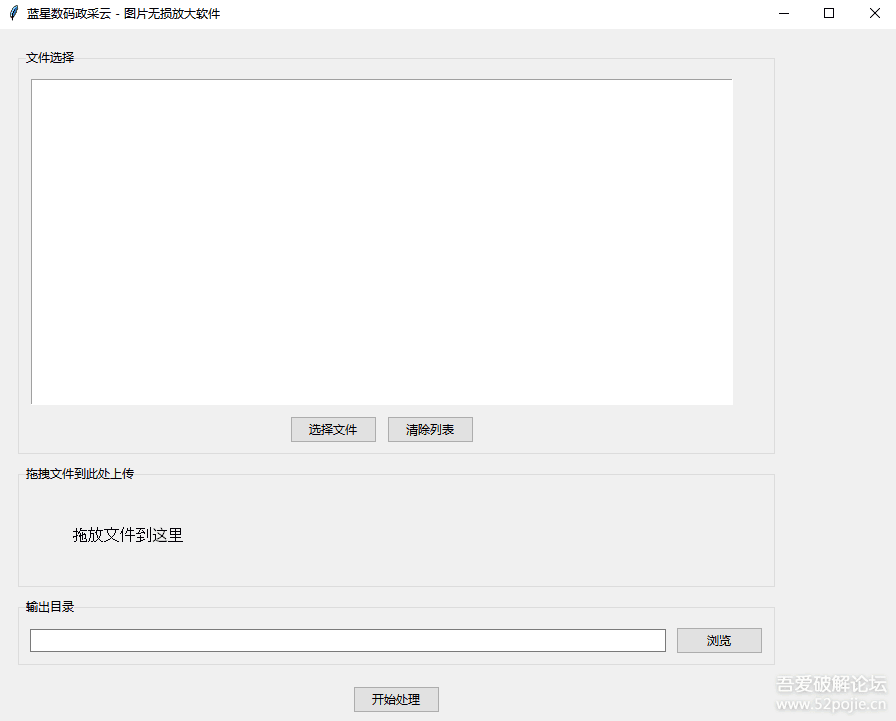Image resolution: width=896 pixels, height=721 pixels.
Task: Click the Python feather icon in title bar
Action: click(14, 13)
